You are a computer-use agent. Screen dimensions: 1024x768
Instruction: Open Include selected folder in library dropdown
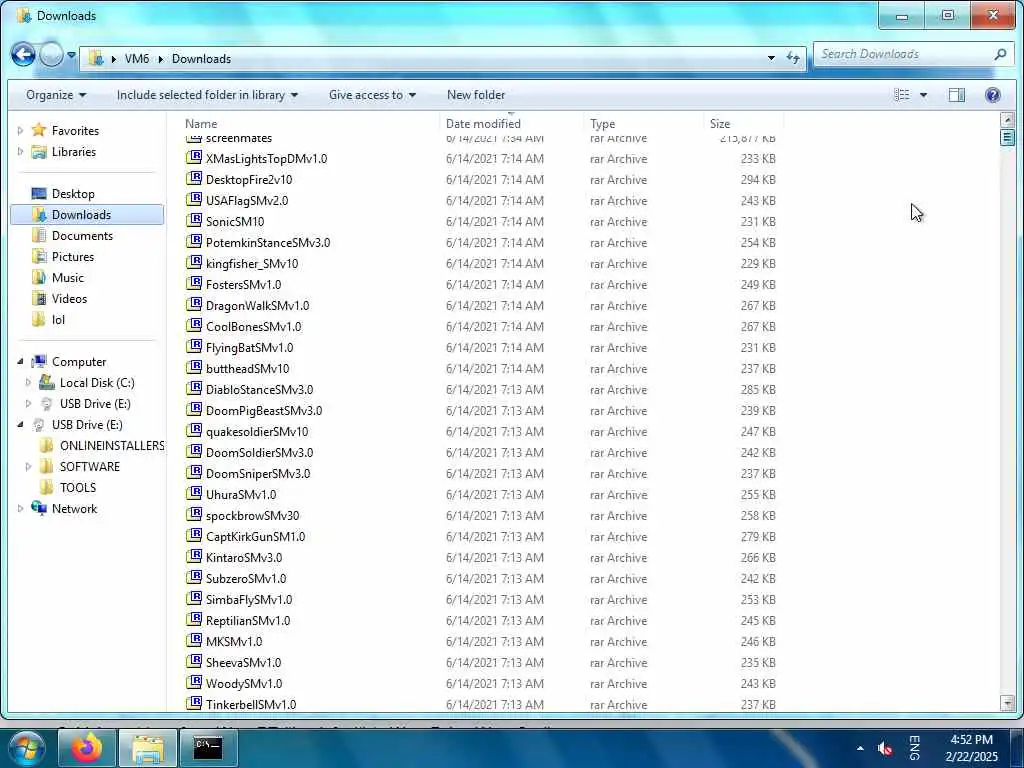[x=207, y=95]
